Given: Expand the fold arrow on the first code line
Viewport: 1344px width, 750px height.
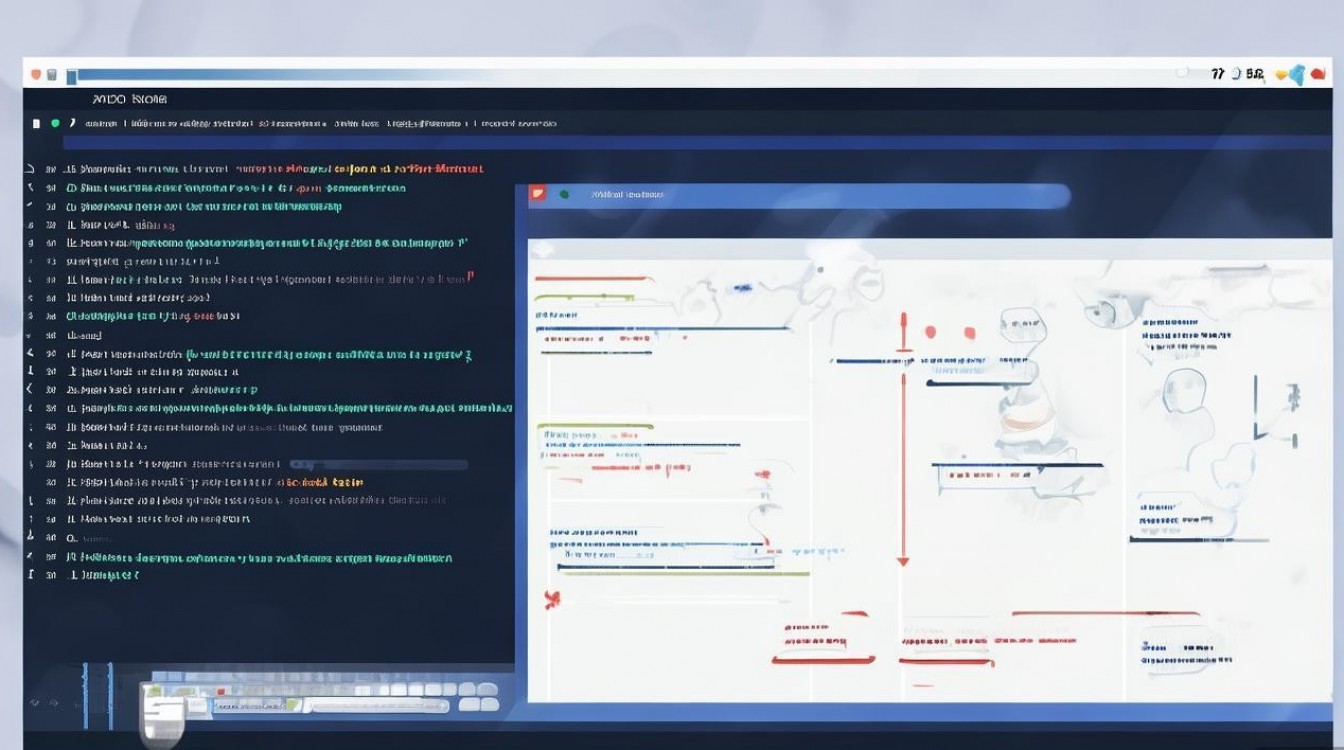Looking at the screenshot, I should pos(30,169).
